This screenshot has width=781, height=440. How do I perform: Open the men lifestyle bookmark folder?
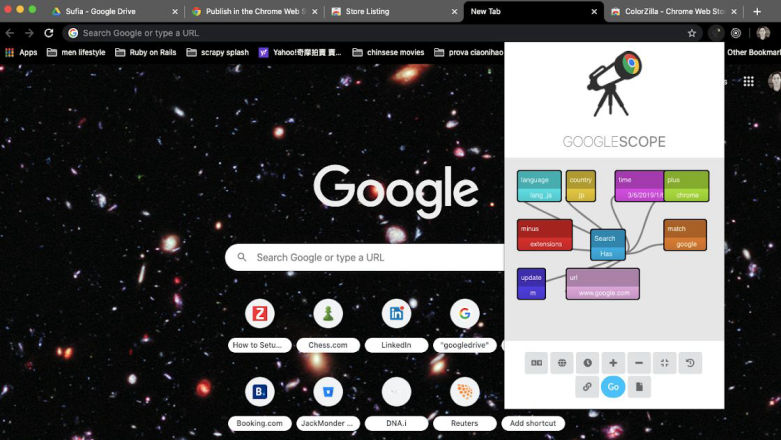(76, 52)
